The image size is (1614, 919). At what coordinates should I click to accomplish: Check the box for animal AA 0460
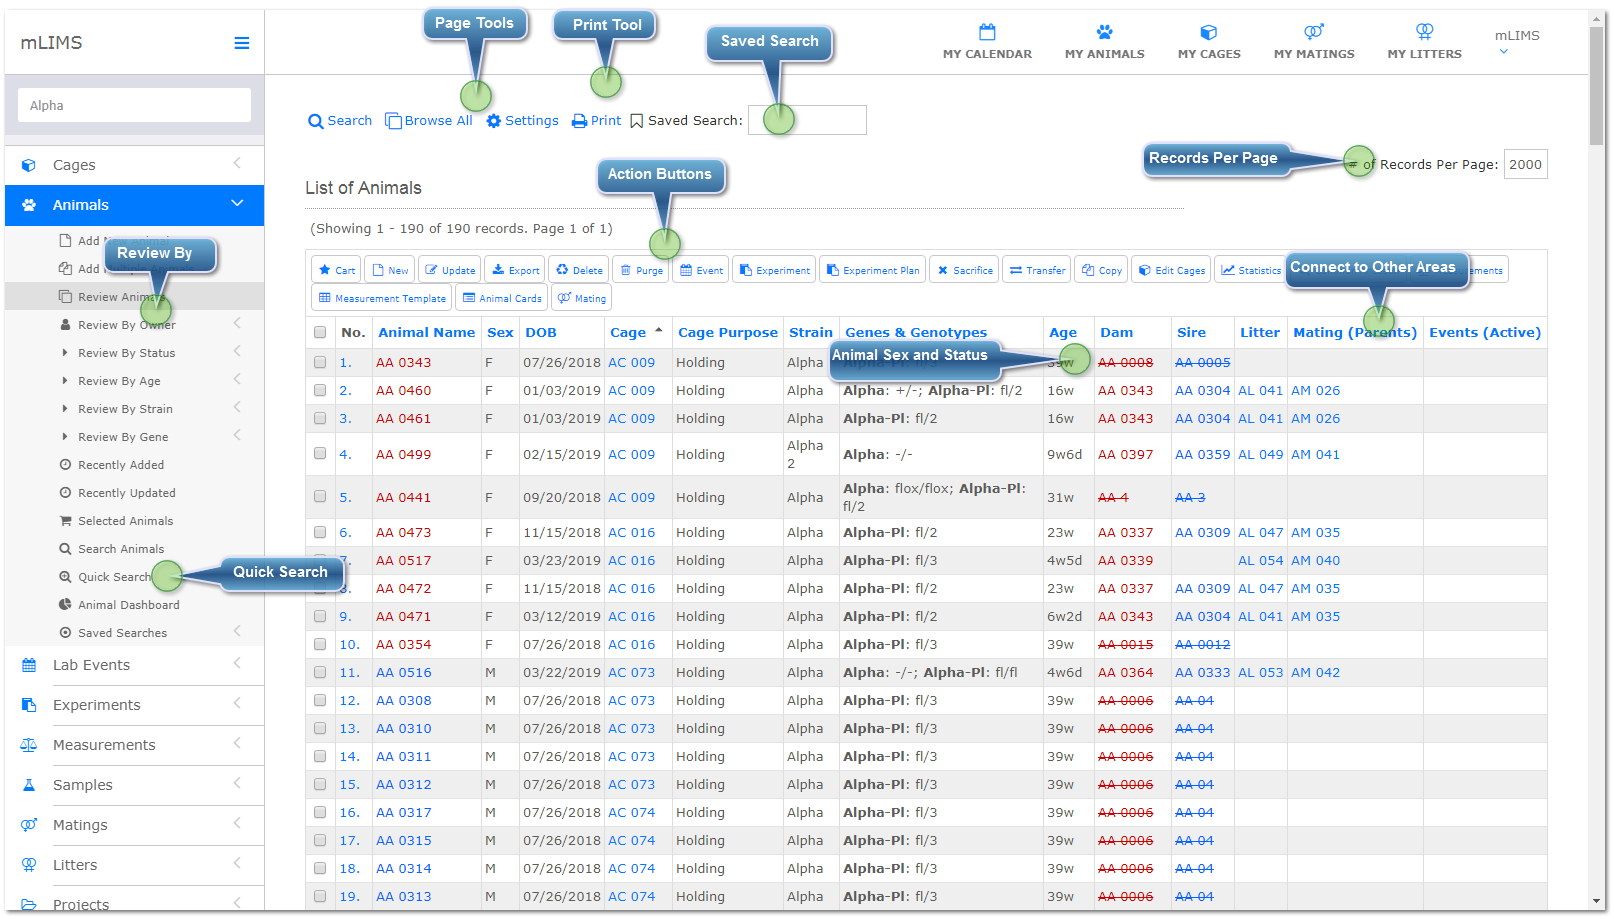[320, 390]
